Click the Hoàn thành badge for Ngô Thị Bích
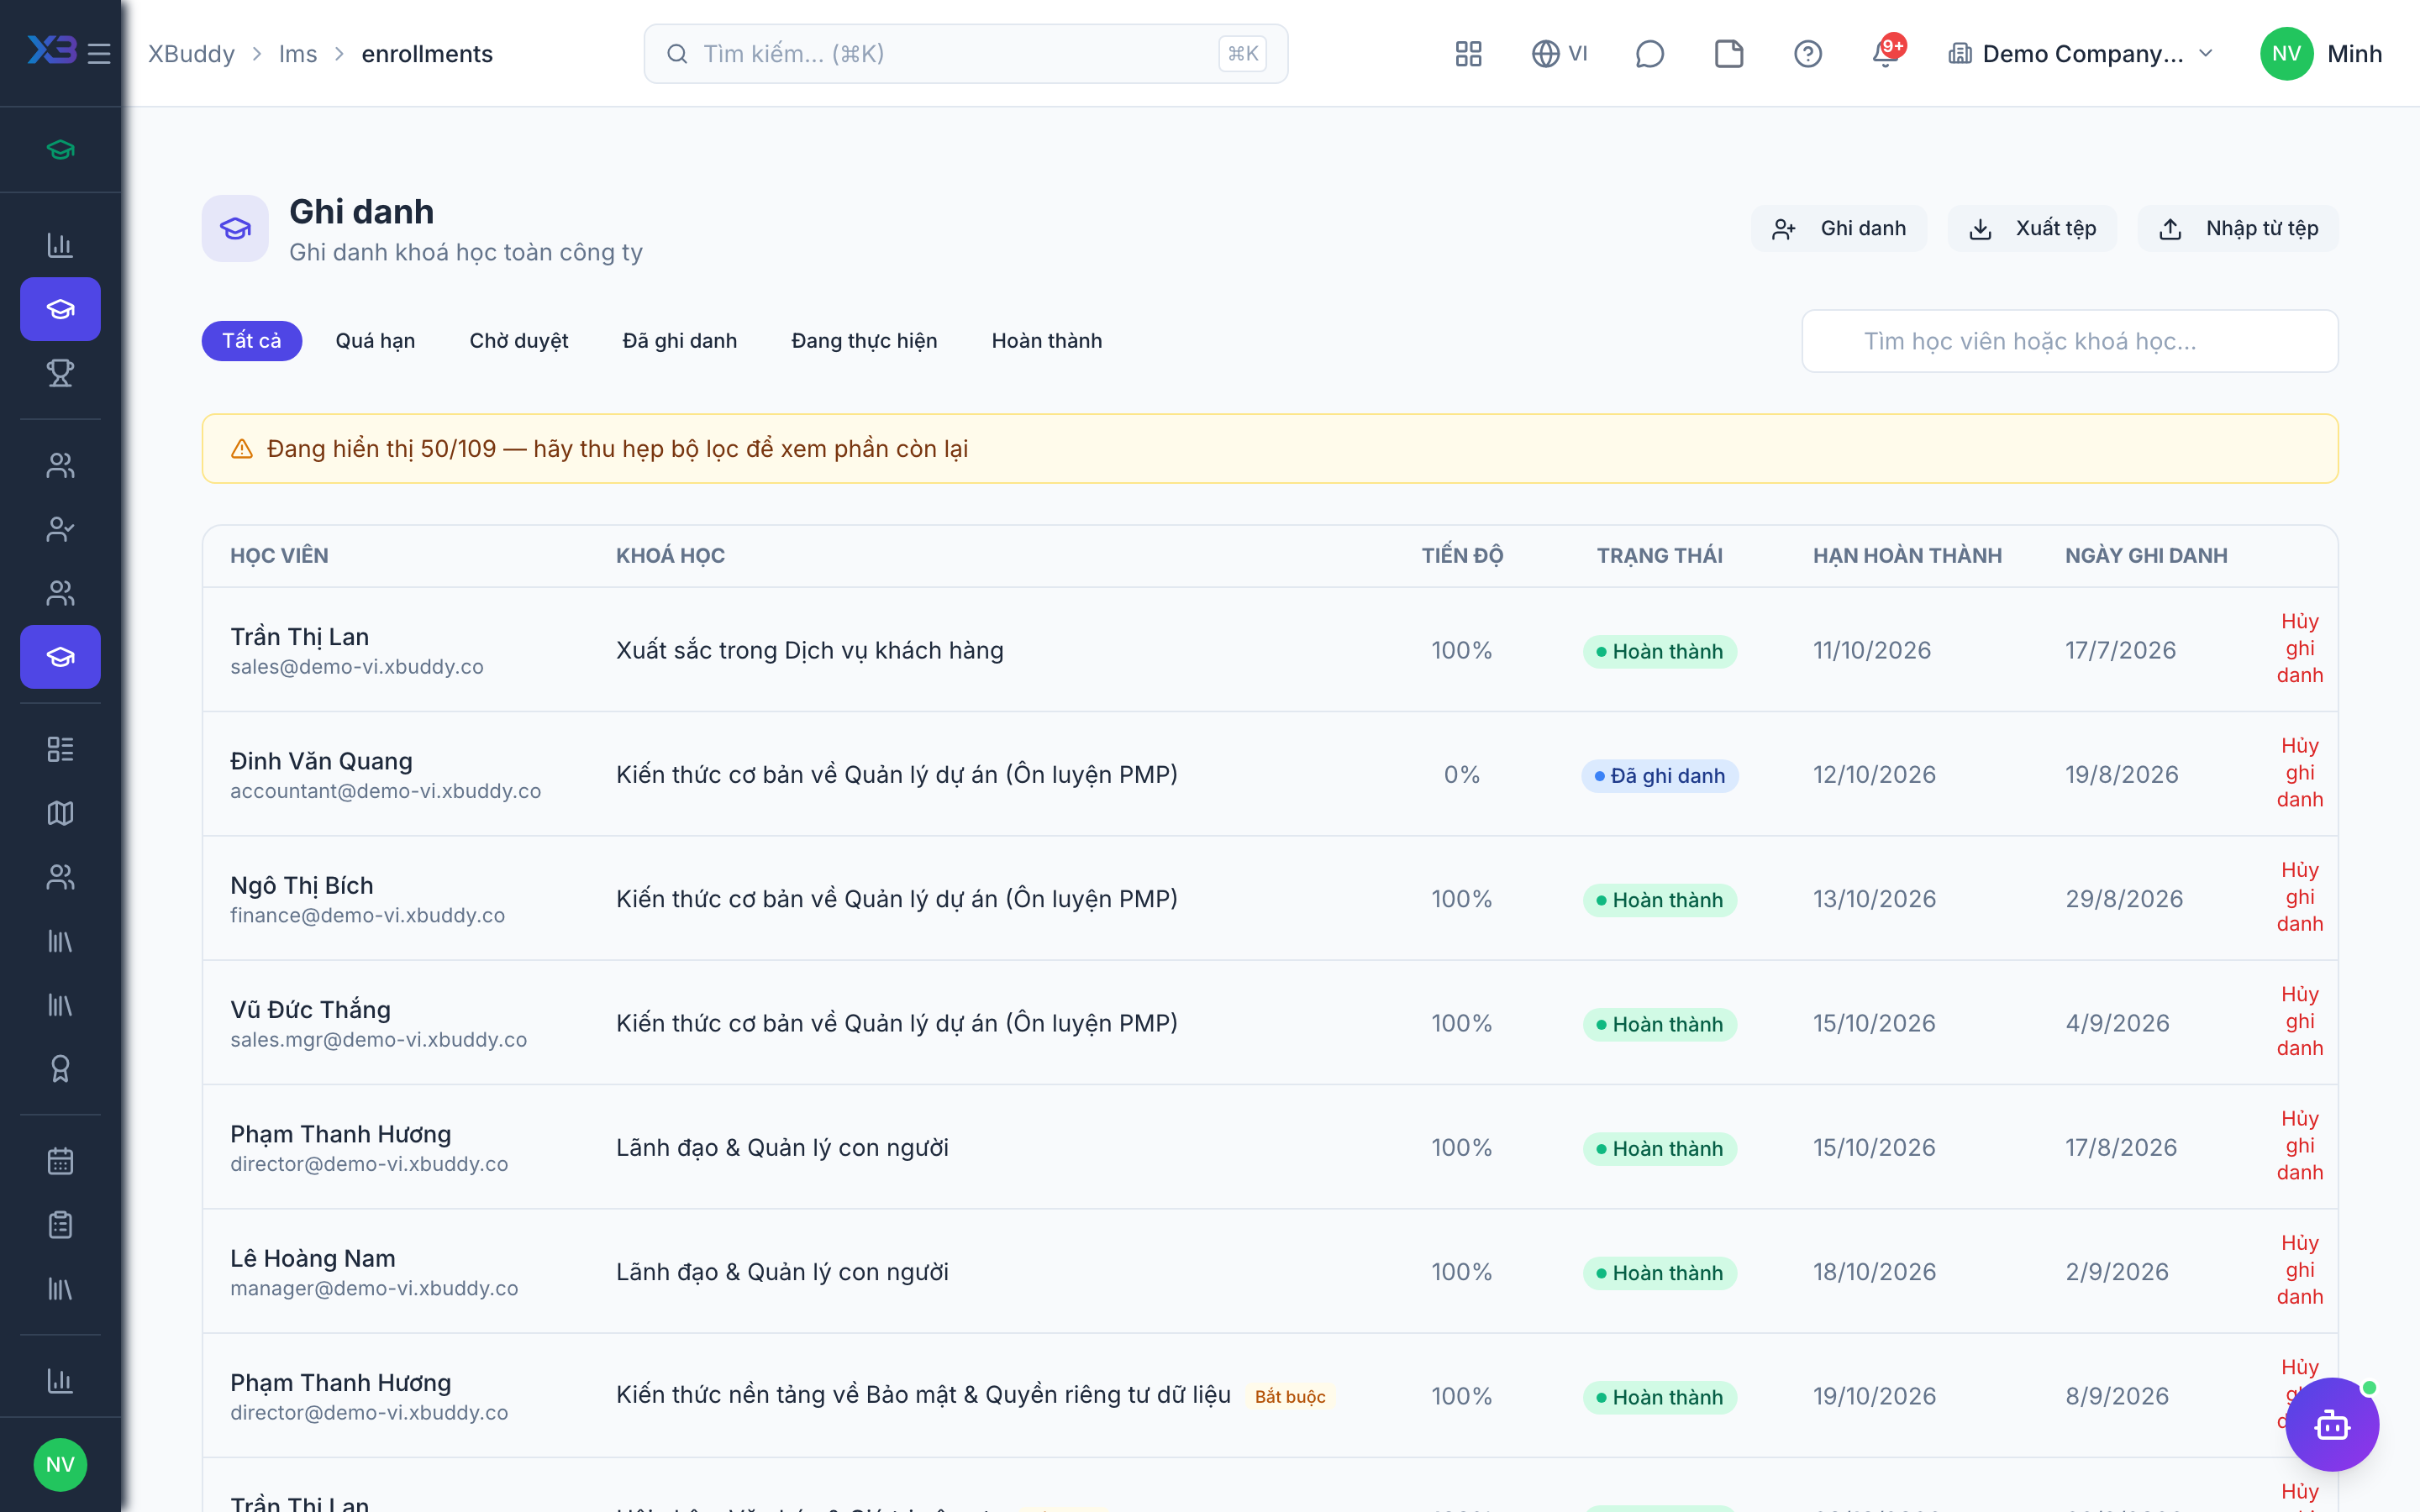The width and height of the screenshot is (2420, 1512). (x=1660, y=900)
